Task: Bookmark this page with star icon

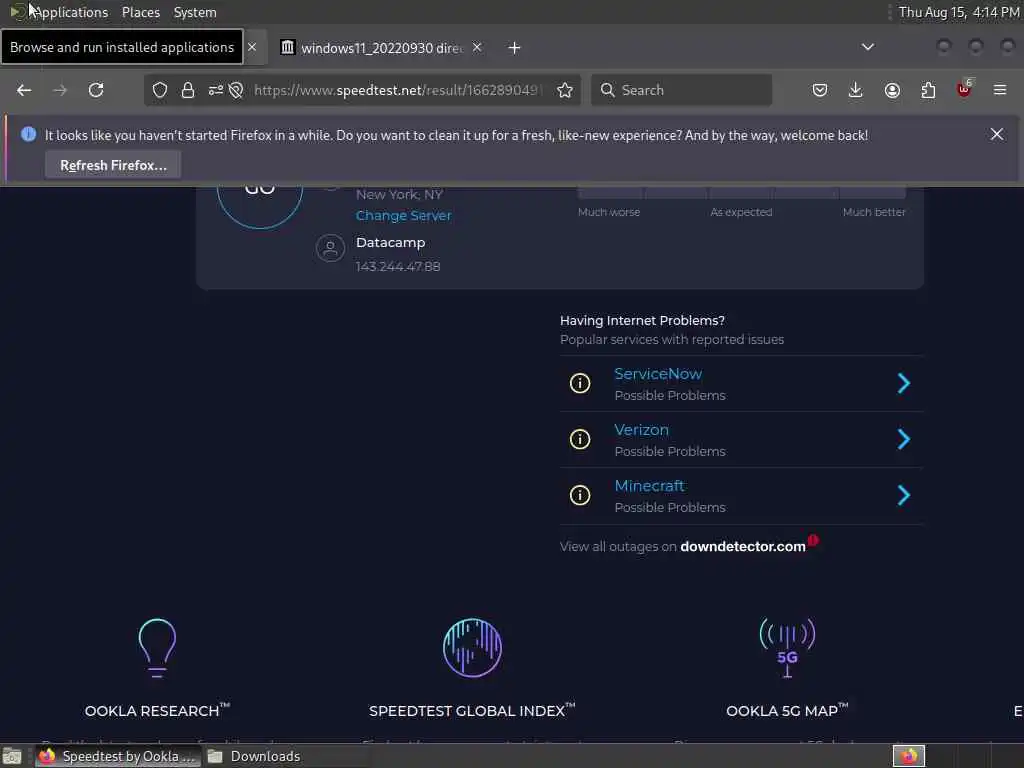Action: click(565, 90)
